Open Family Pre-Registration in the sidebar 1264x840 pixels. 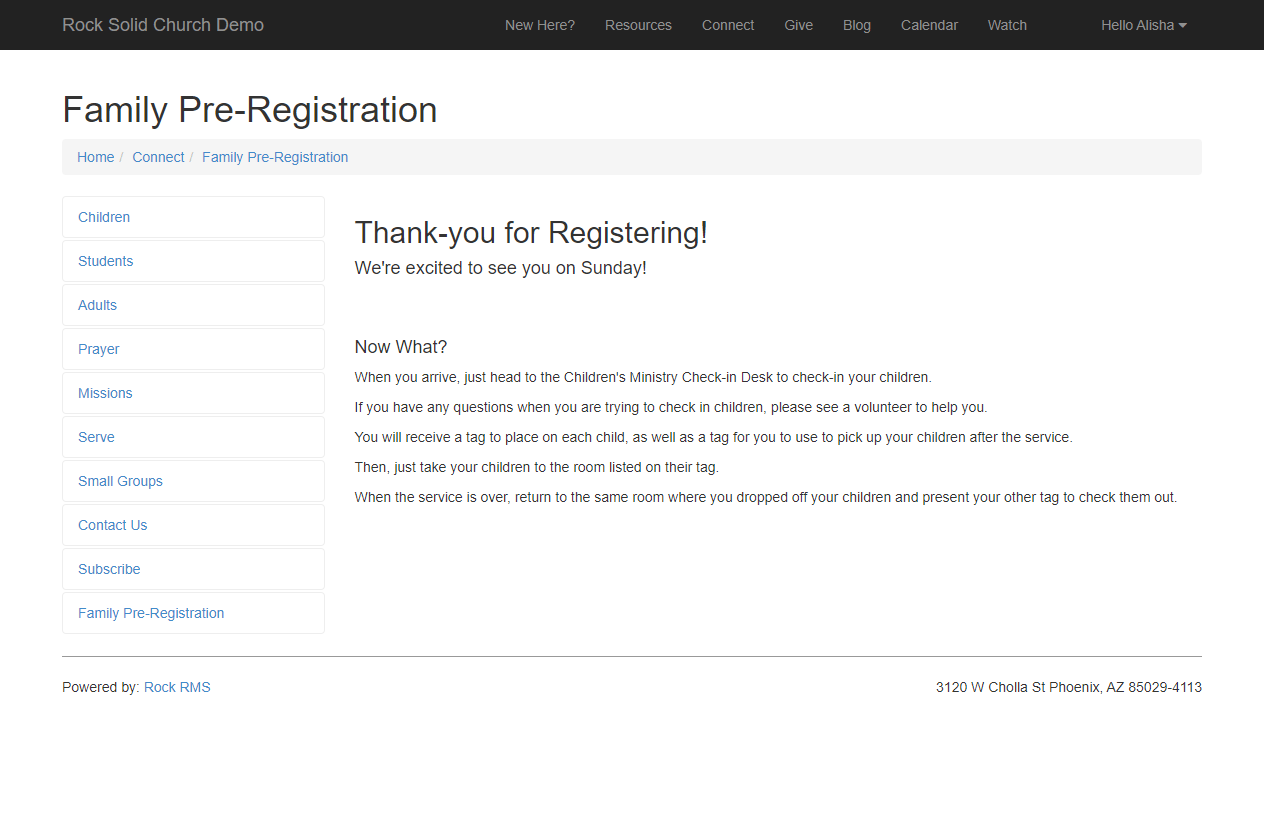coord(193,613)
